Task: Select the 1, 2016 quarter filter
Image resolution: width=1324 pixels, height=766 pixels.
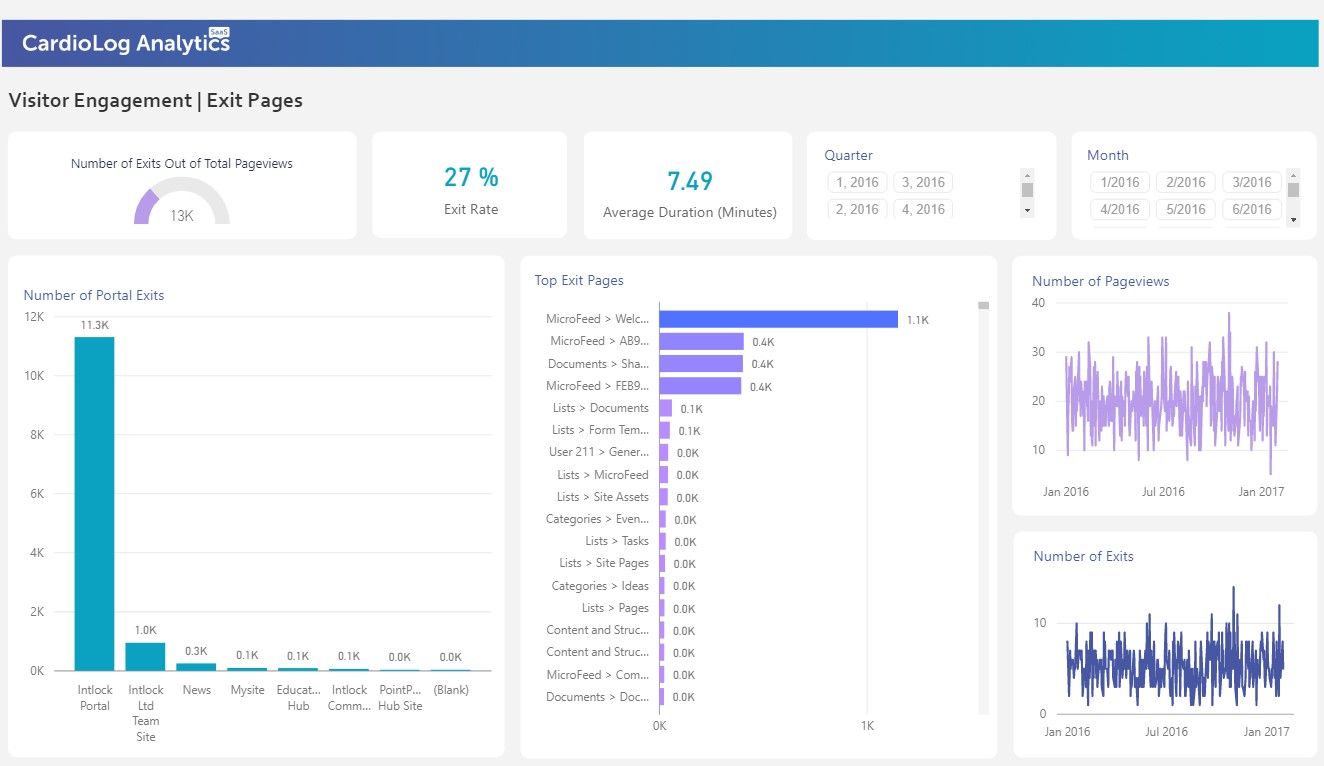Action: (857, 182)
